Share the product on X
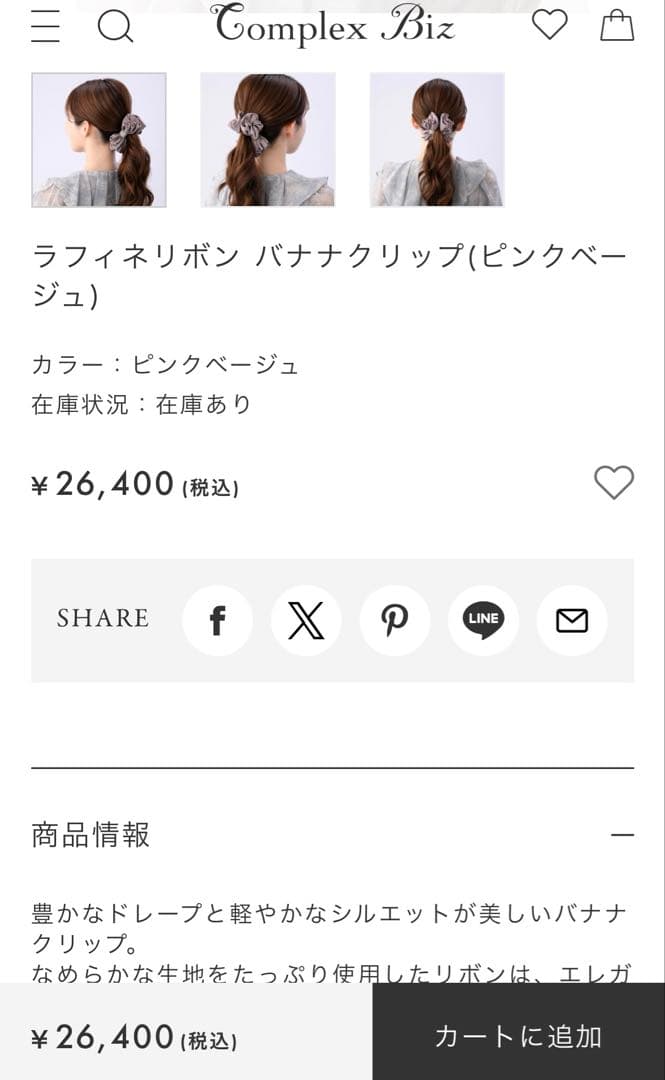The width and height of the screenshot is (665, 1080). [306, 620]
